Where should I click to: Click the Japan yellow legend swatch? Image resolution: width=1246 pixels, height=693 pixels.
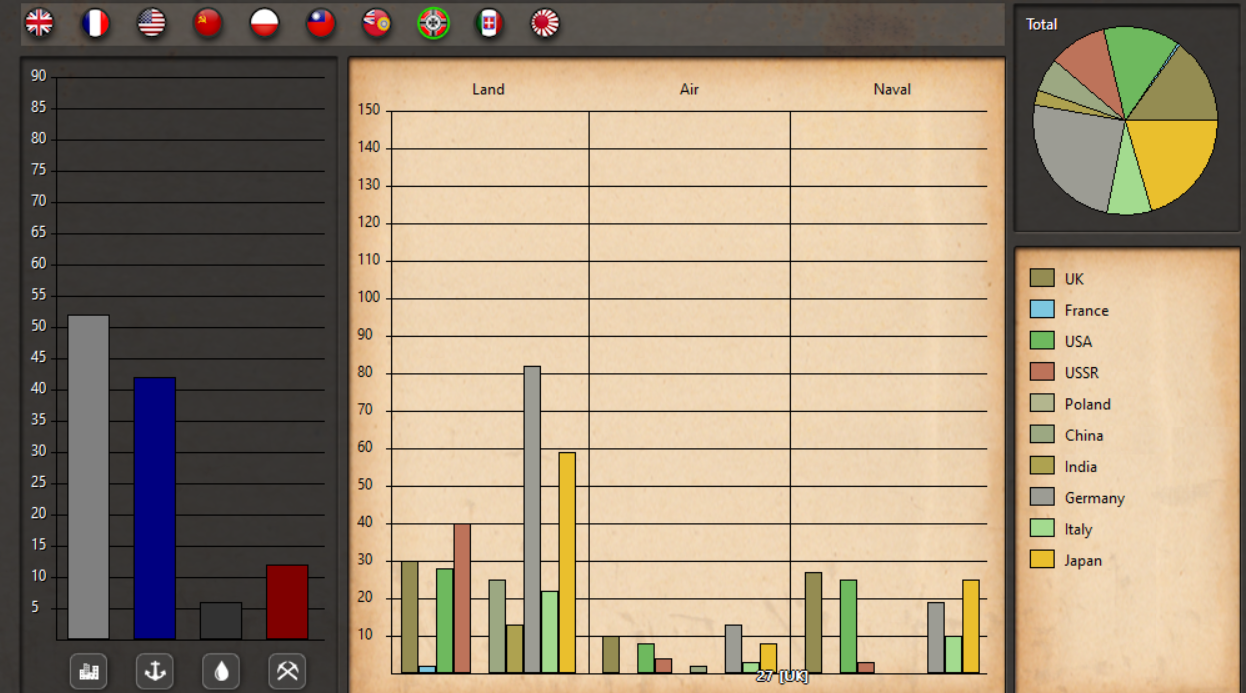click(x=1042, y=559)
